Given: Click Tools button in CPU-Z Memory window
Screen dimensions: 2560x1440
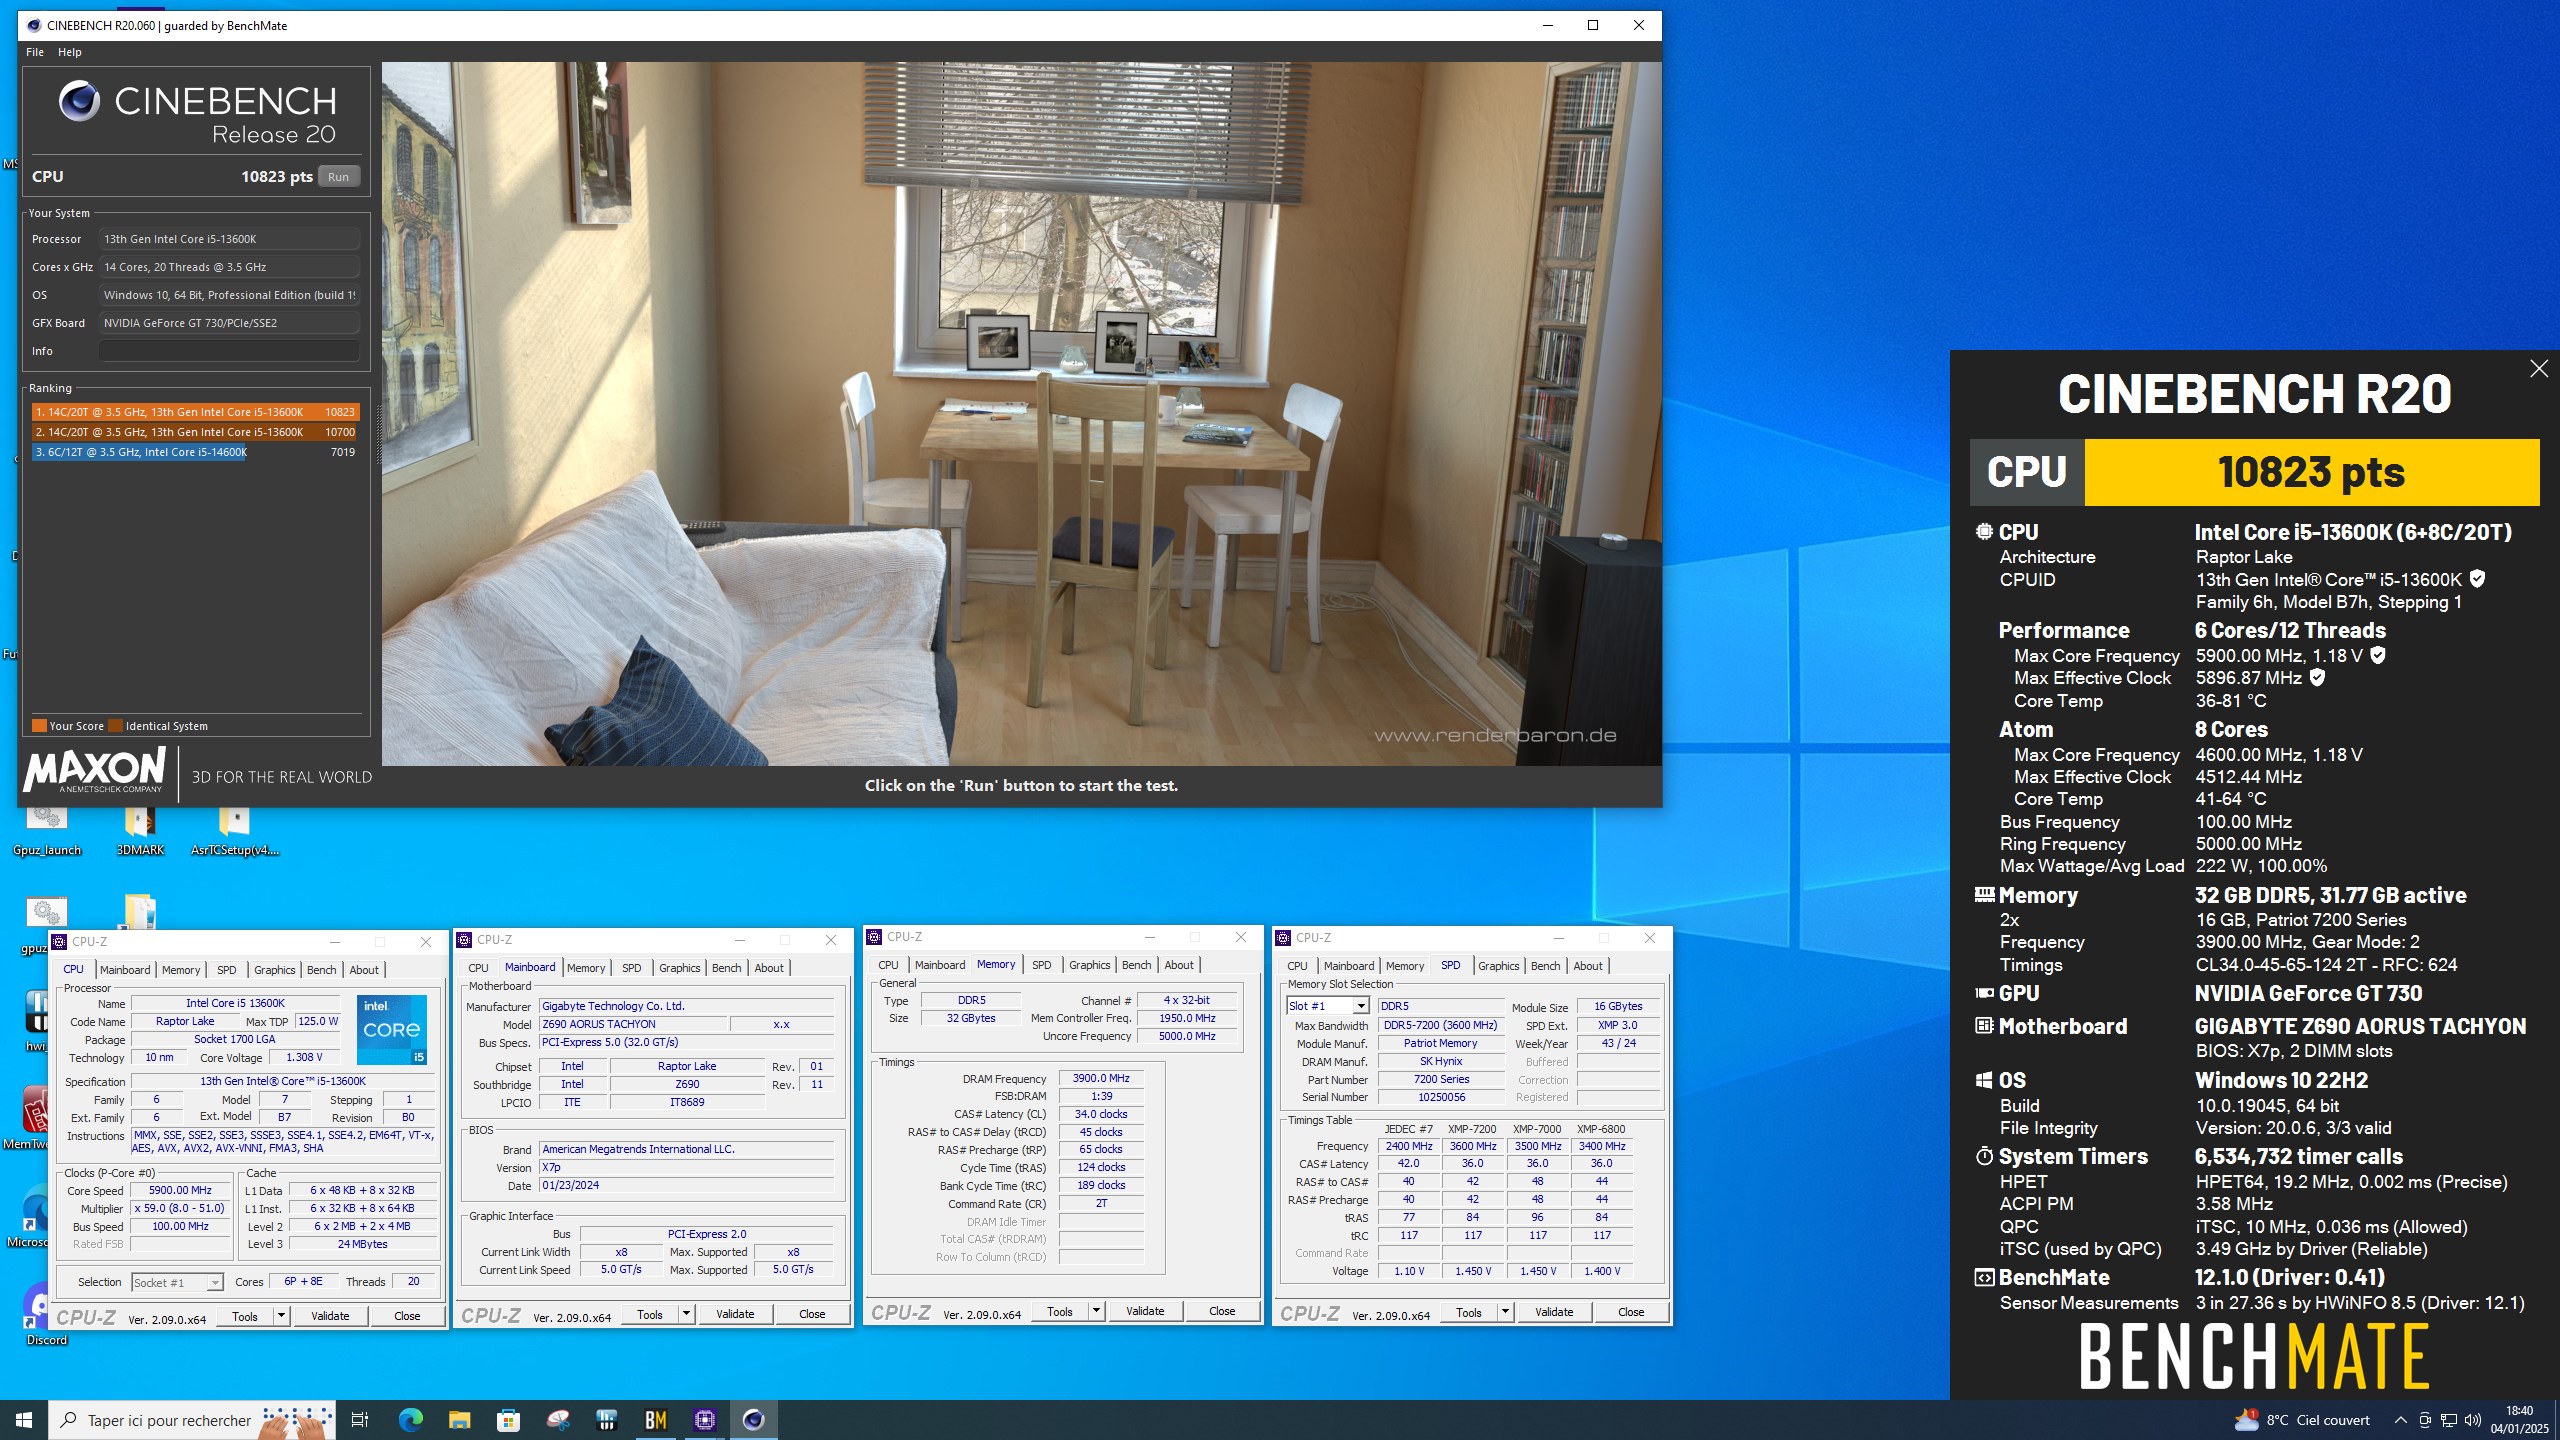Looking at the screenshot, I should 1060,1311.
